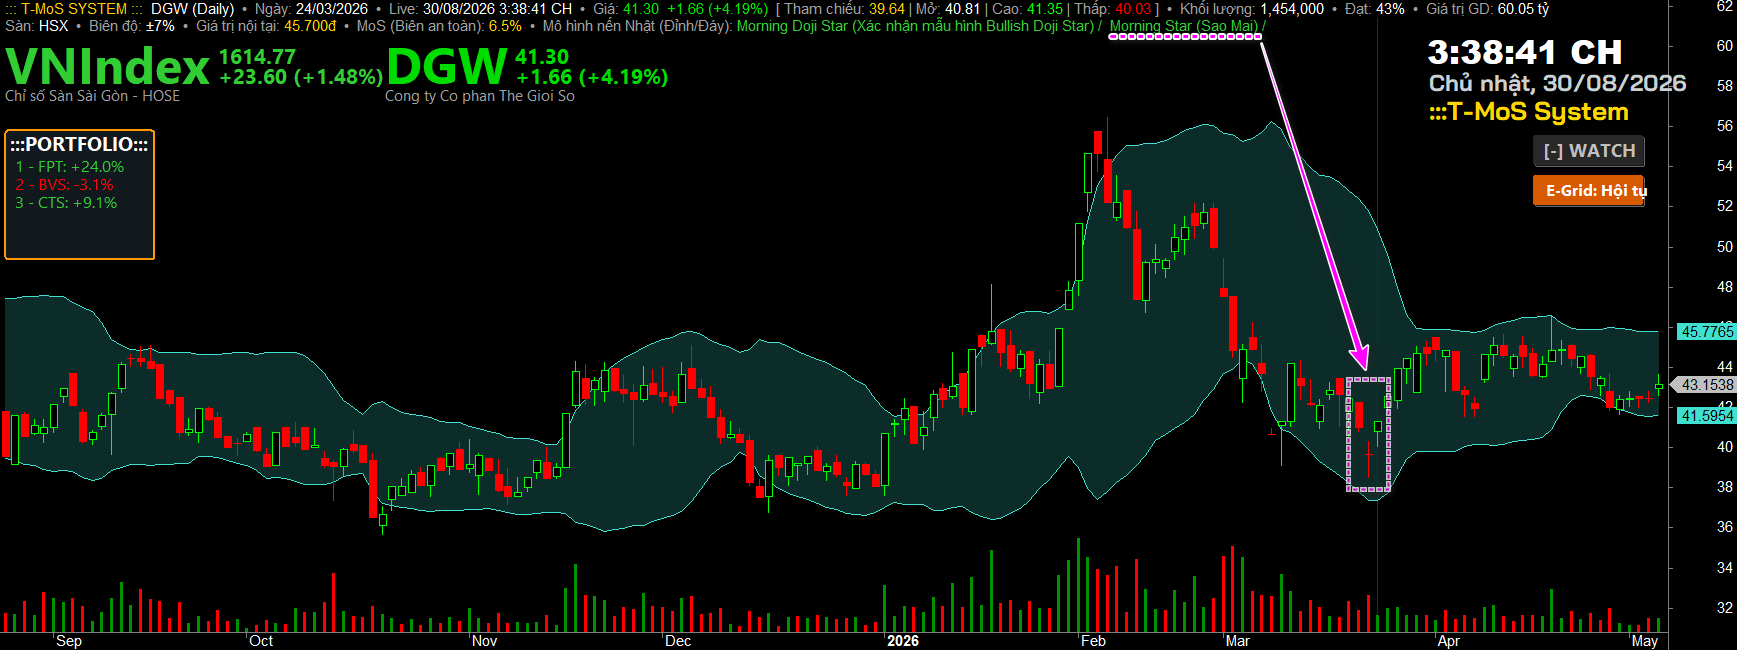Viewport: 1737px width, 650px height.
Task: Click the Mar label on the time axis
Action: pyautogui.click(x=1238, y=641)
